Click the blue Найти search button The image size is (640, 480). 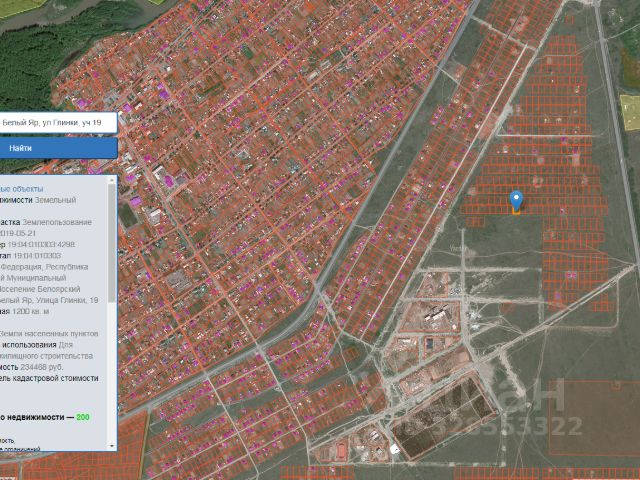point(58,148)
